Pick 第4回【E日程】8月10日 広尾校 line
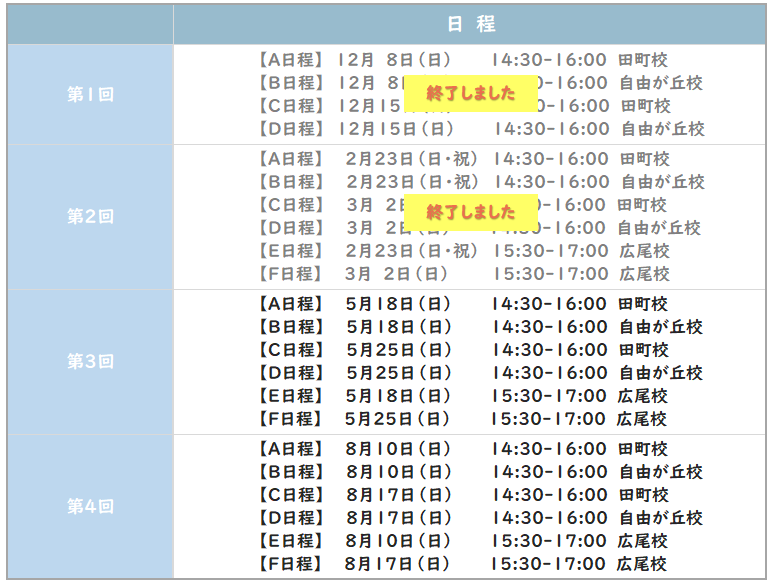The image size is (772, 584). click(463, 541)
